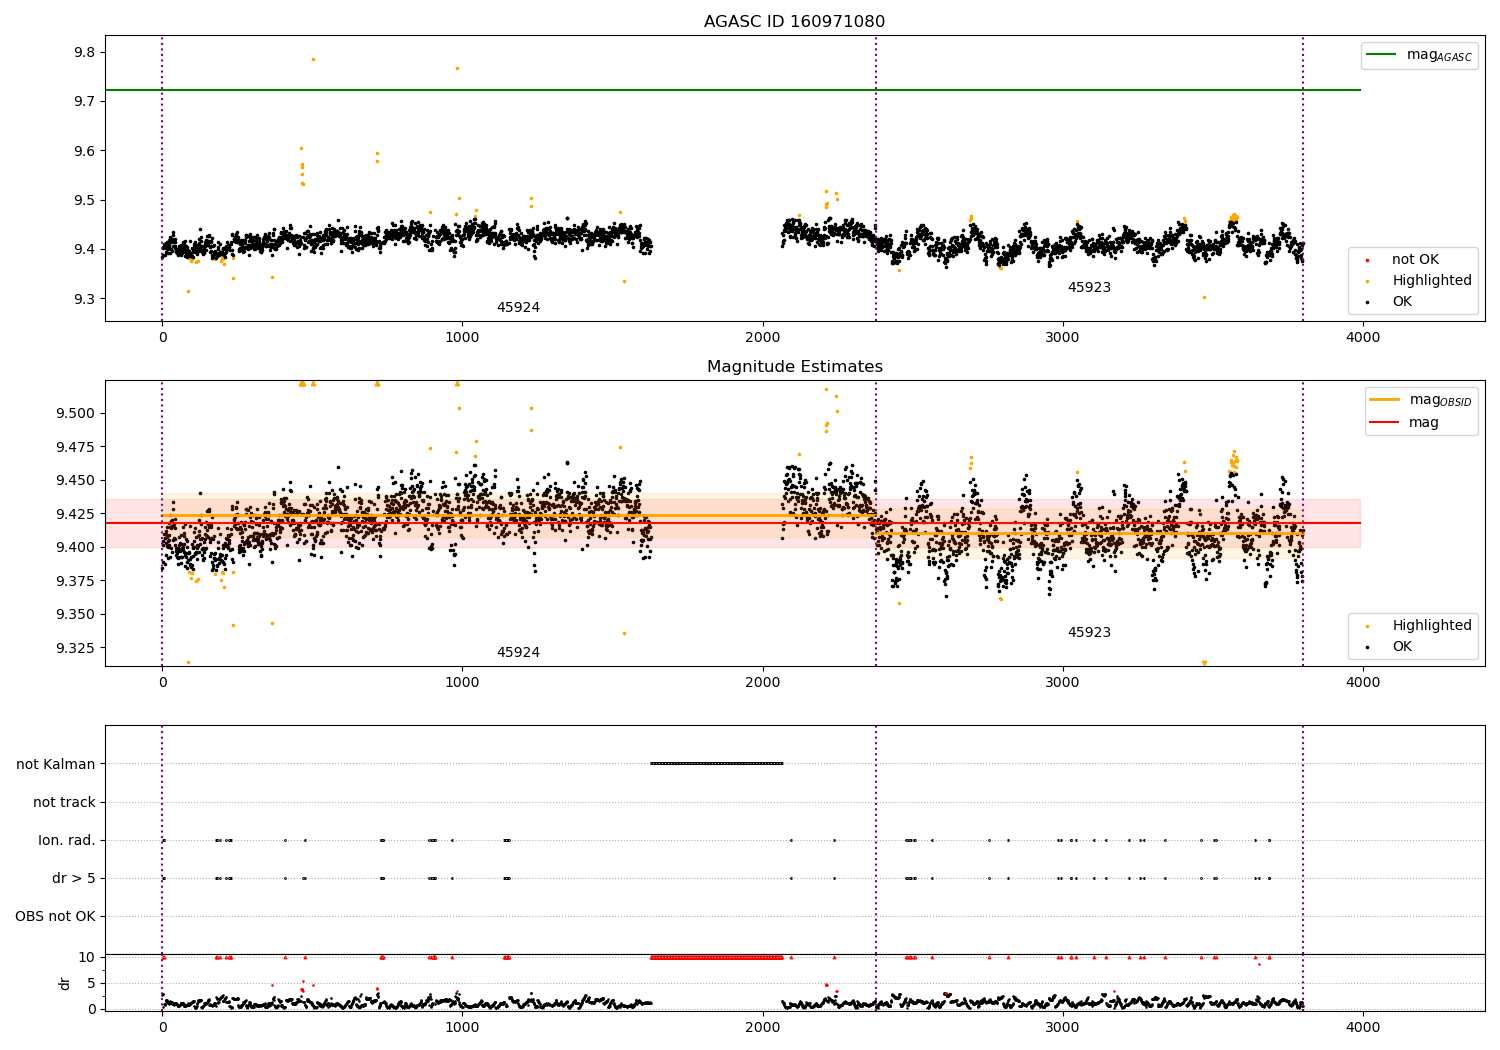Click the 'Ion. rad.' row label
Screen dimensions: 1500x1050
67,840
